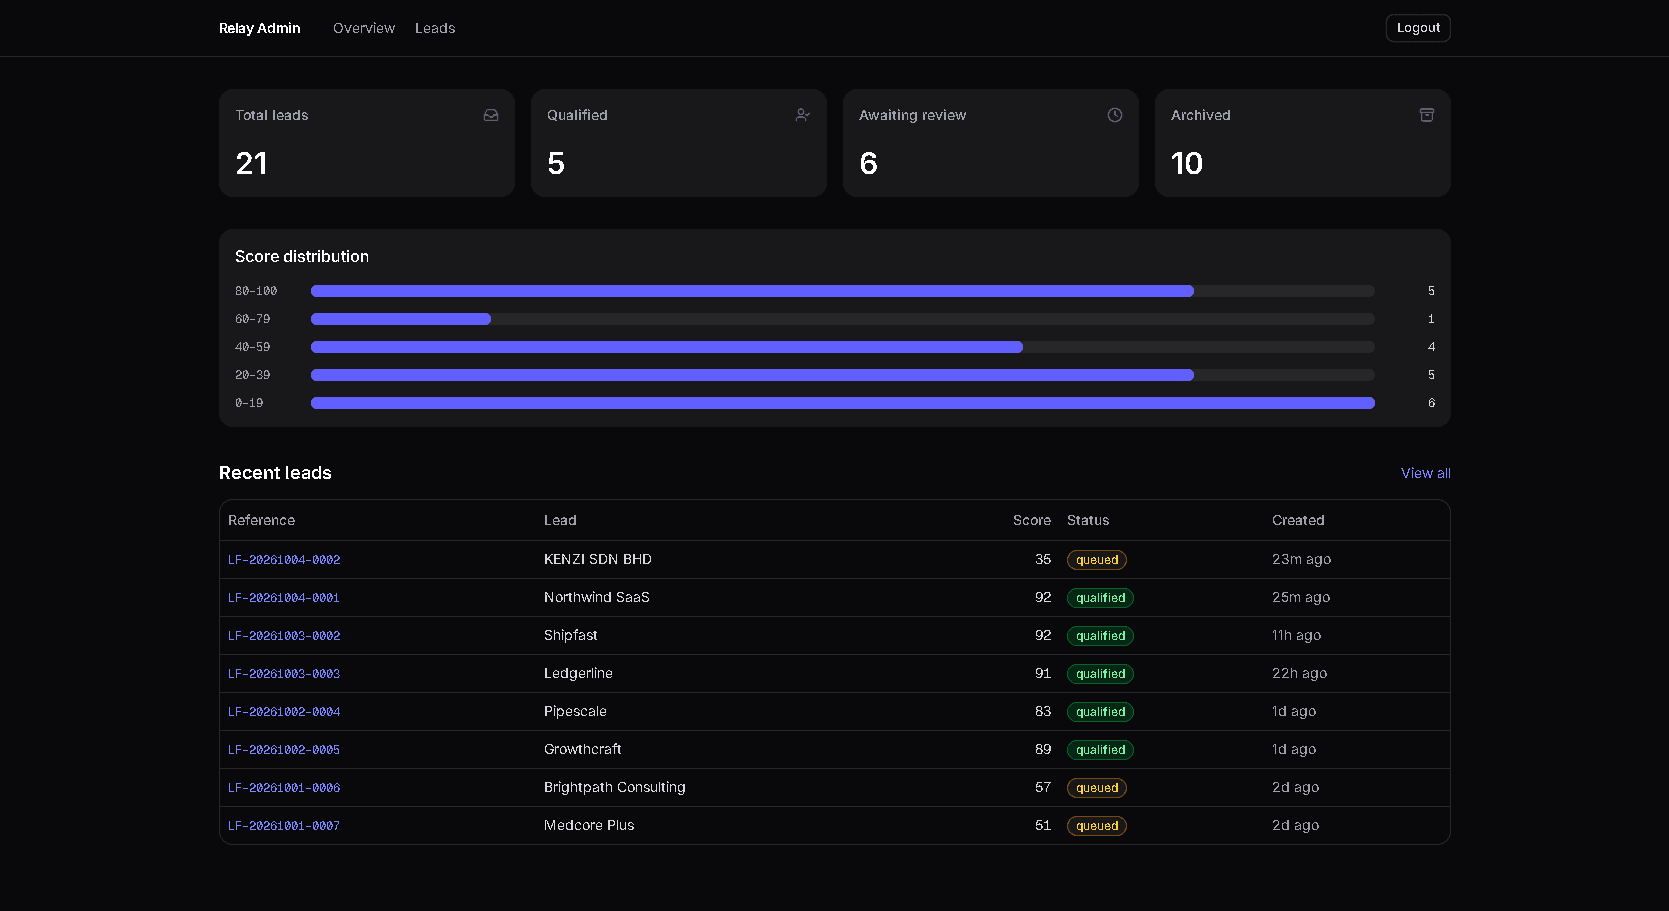
Task: Click the inbox icon on Total leads card
Action: (x=491, y=115)
